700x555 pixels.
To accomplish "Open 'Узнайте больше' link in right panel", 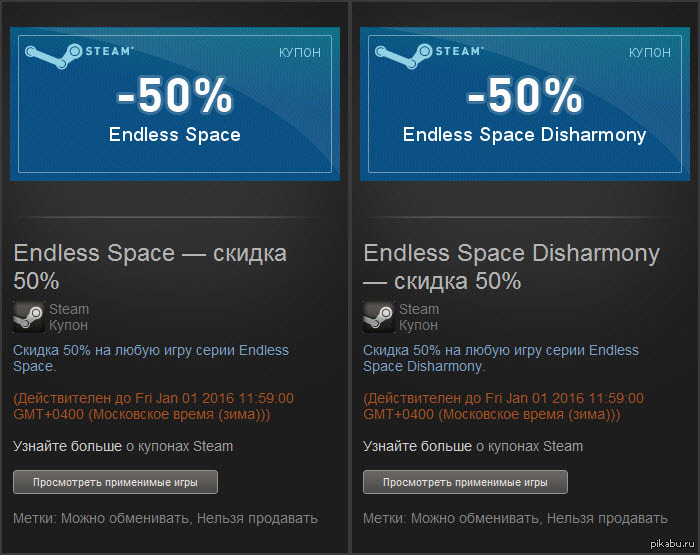I will [417, 447].
